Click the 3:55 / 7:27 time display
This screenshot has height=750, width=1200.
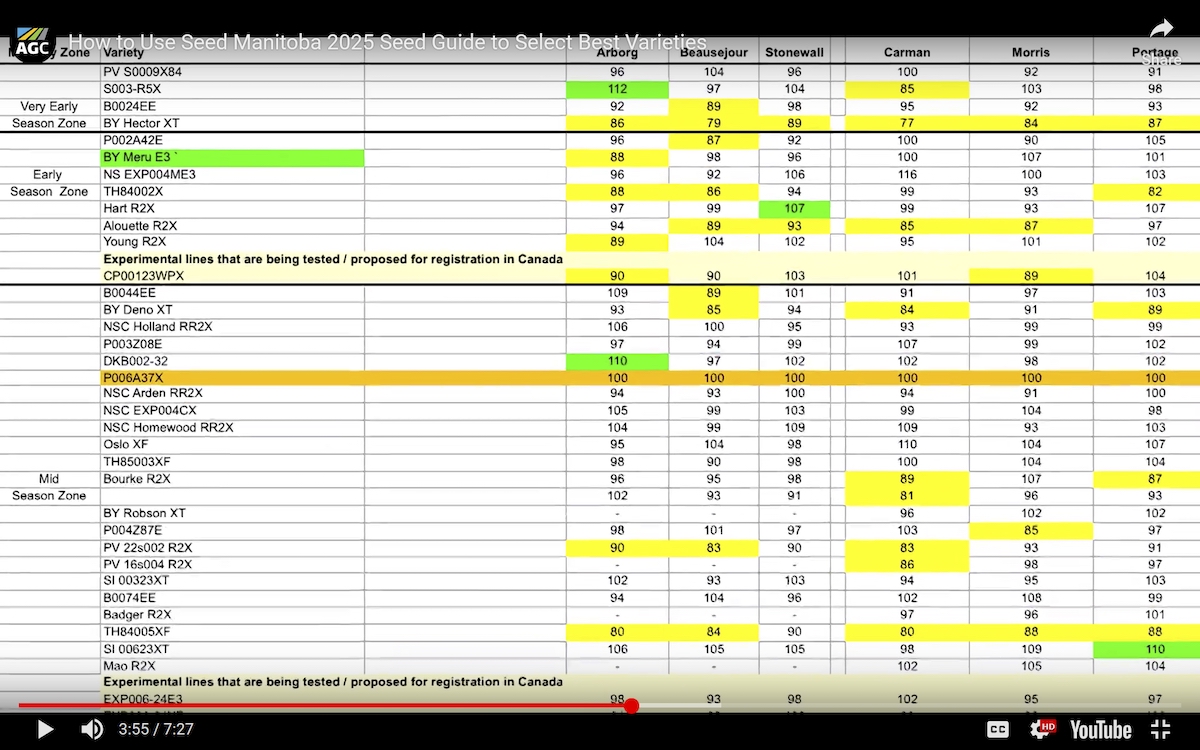point(155,730)
